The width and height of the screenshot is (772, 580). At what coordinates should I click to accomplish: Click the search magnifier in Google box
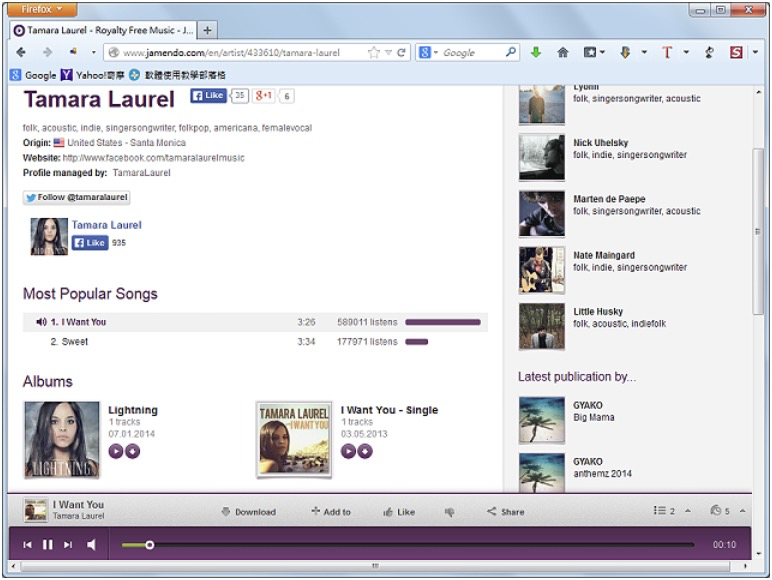point(511,52)
